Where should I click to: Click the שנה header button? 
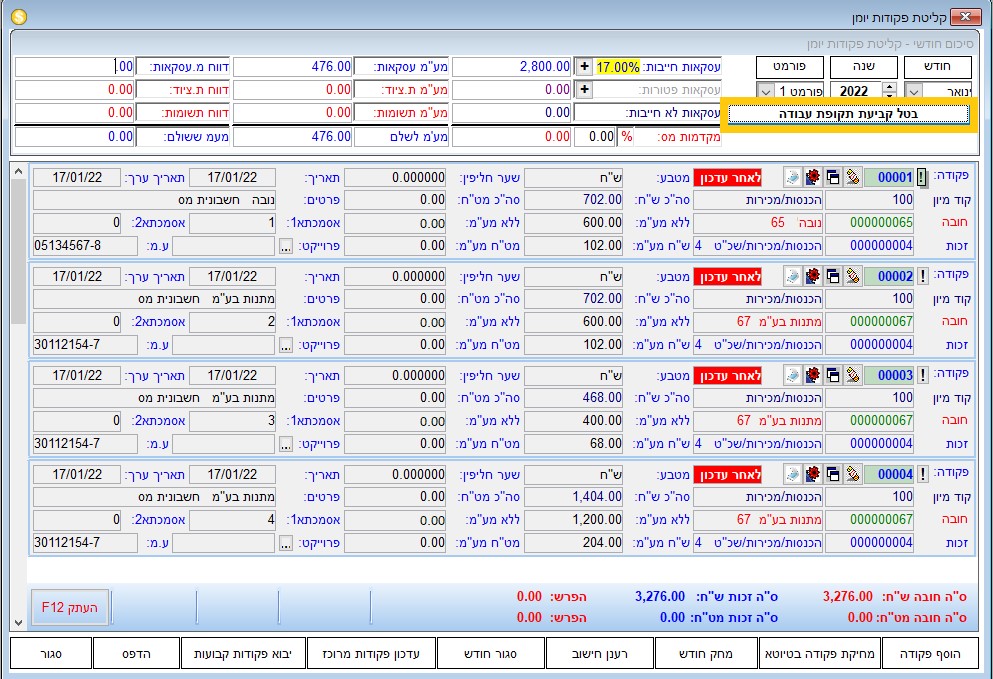(x=863, y=67)
